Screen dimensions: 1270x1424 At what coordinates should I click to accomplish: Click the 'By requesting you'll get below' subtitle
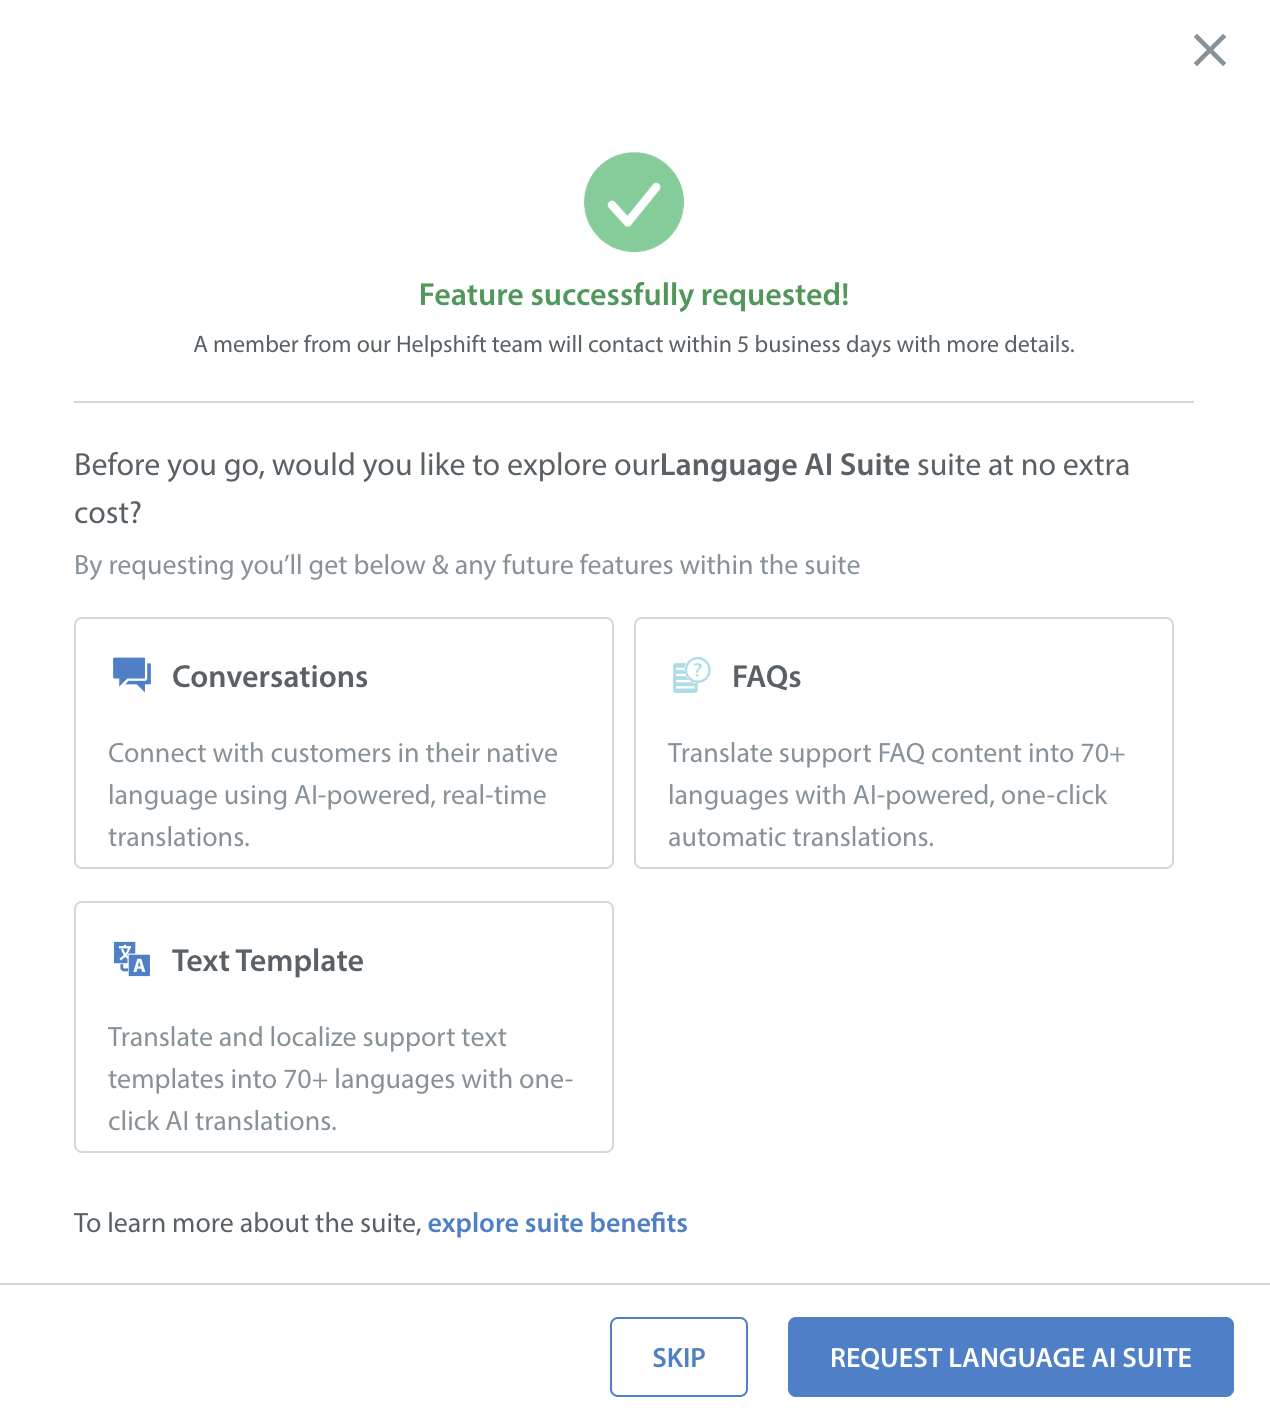467,565
